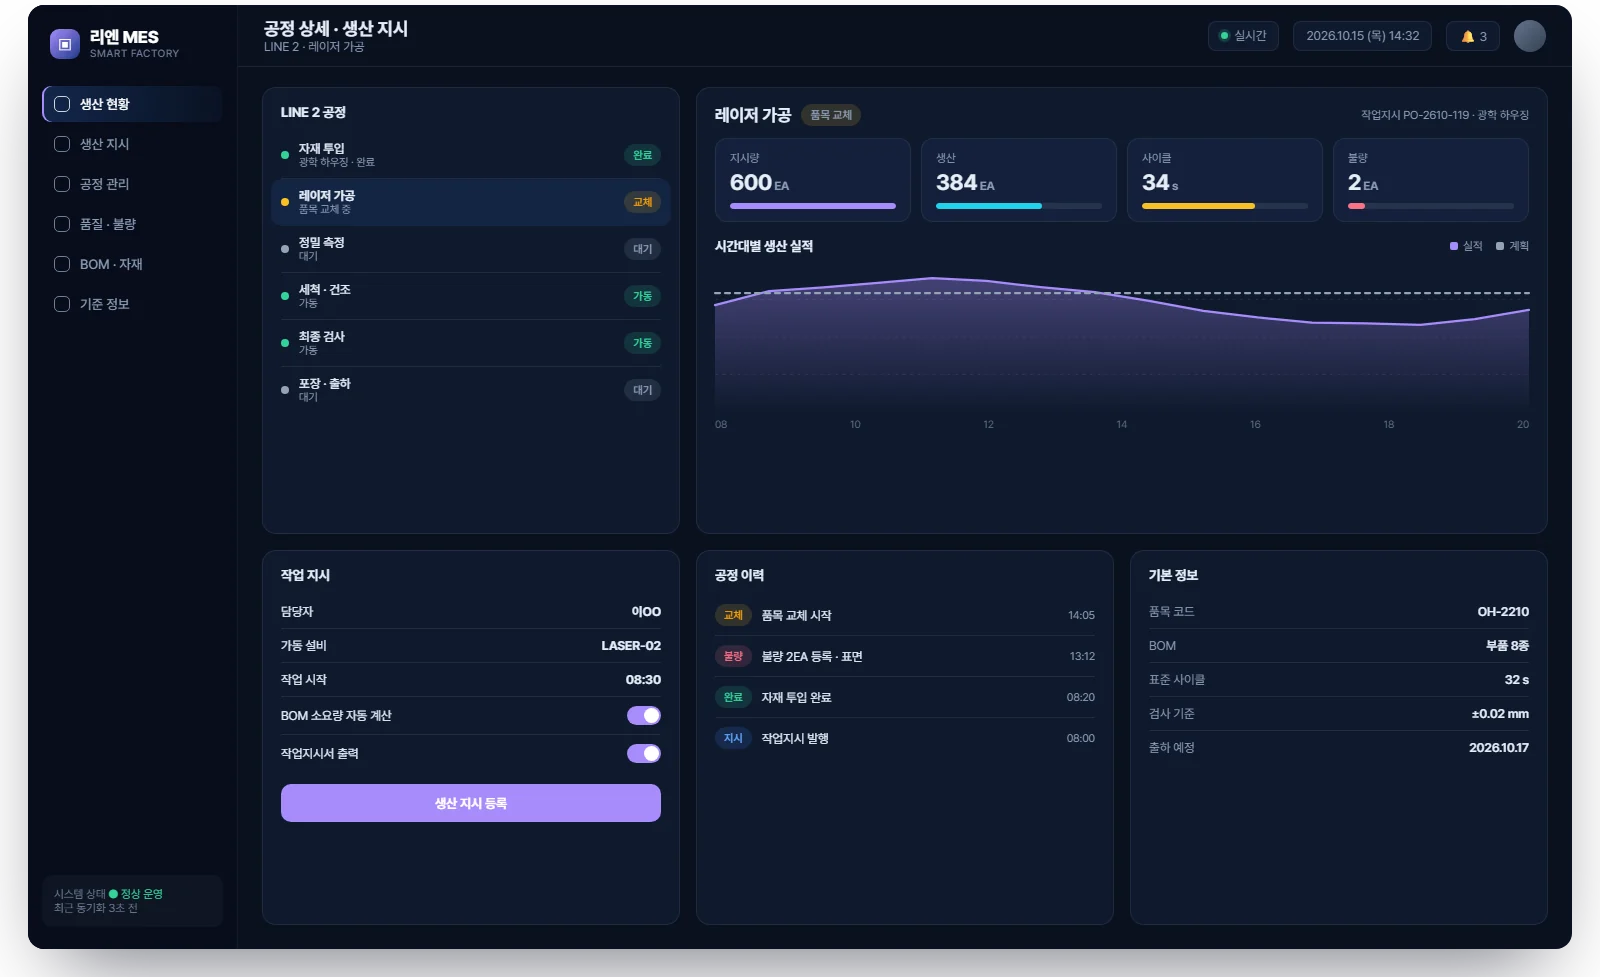Image resolution: width=1600 pixels, height=977 pixels.
Task: Click the 리엔 MES logo icon
Action: coord(65,44)
